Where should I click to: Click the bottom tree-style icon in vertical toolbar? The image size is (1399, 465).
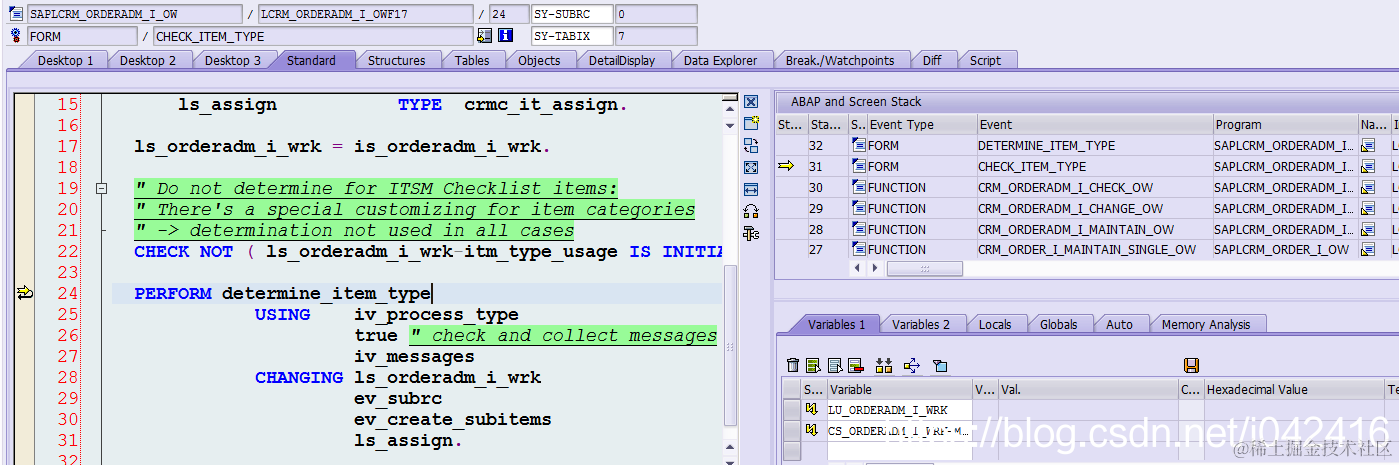tap(751, 233)
